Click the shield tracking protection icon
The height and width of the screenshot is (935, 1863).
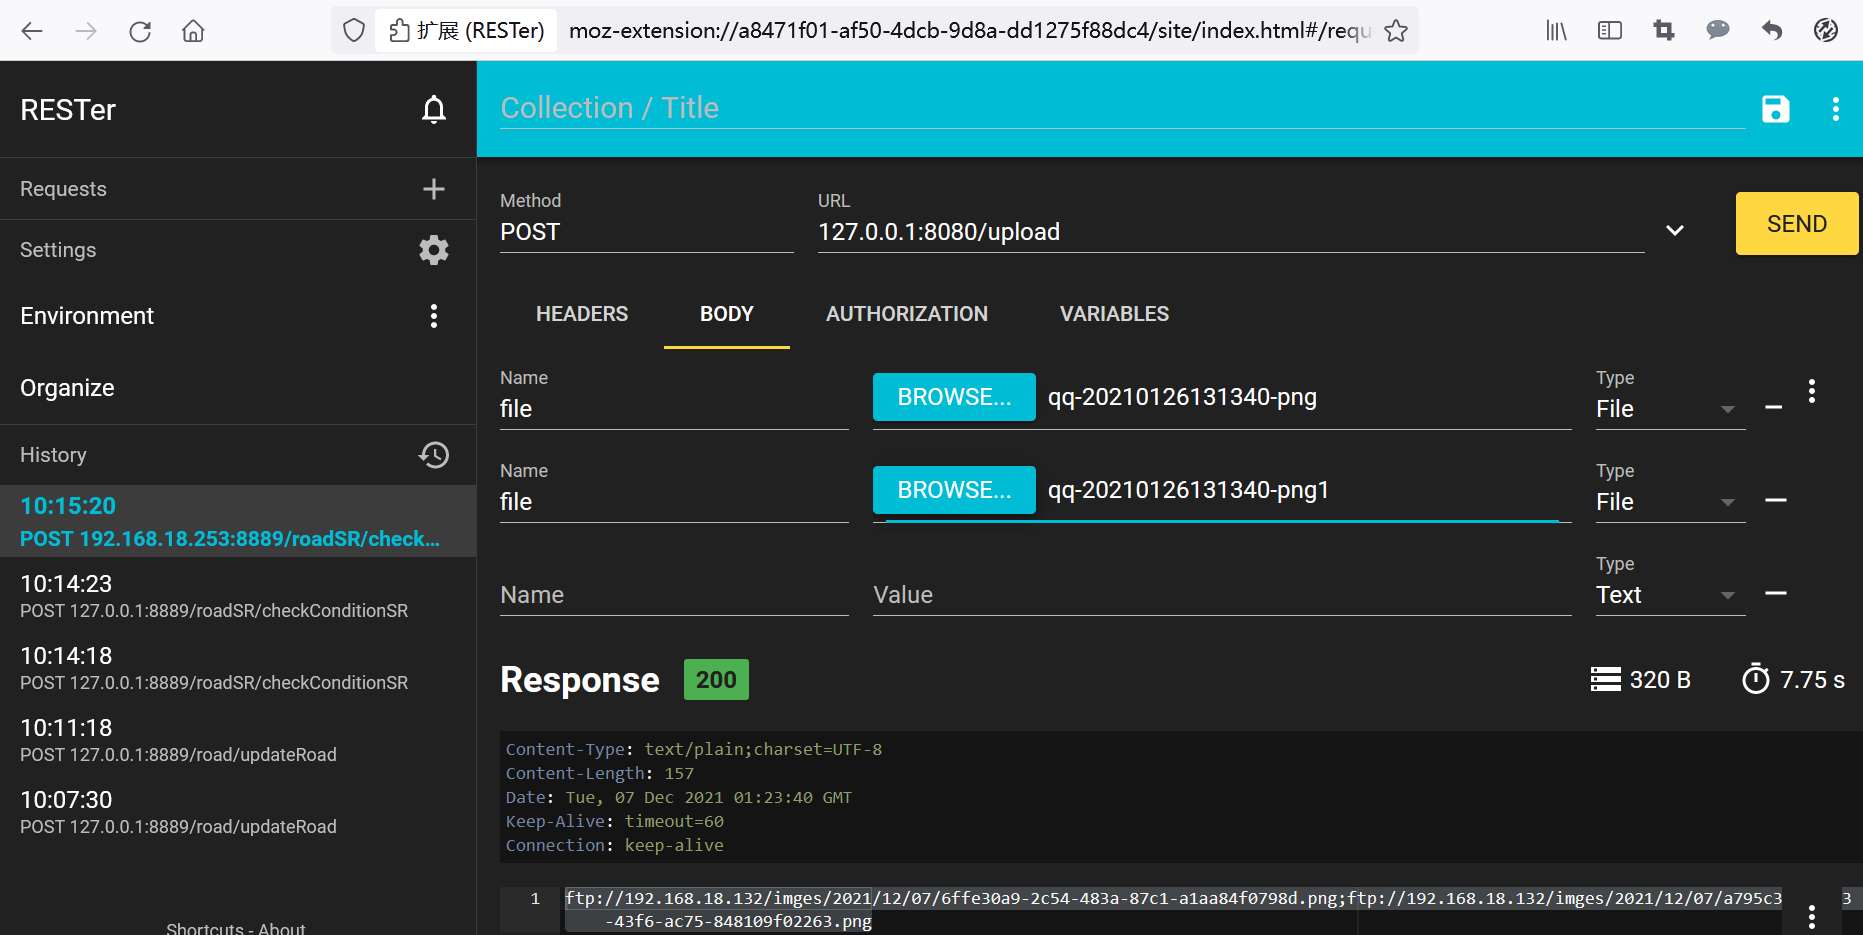(x=354, y=31)
